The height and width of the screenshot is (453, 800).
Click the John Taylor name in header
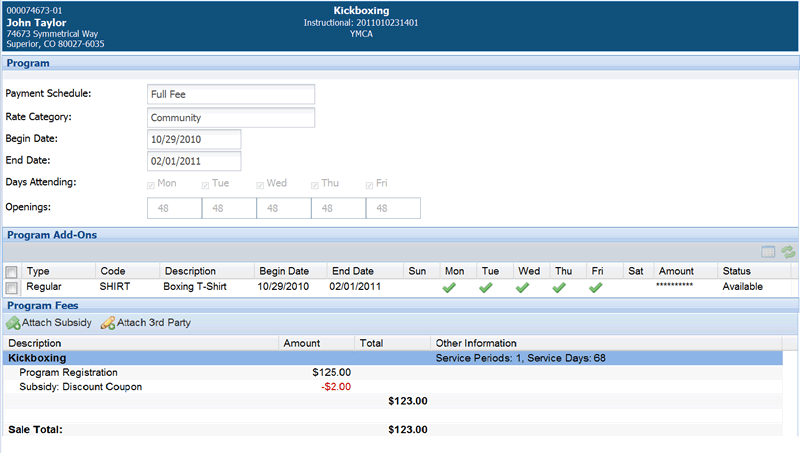tap(36, 22)
